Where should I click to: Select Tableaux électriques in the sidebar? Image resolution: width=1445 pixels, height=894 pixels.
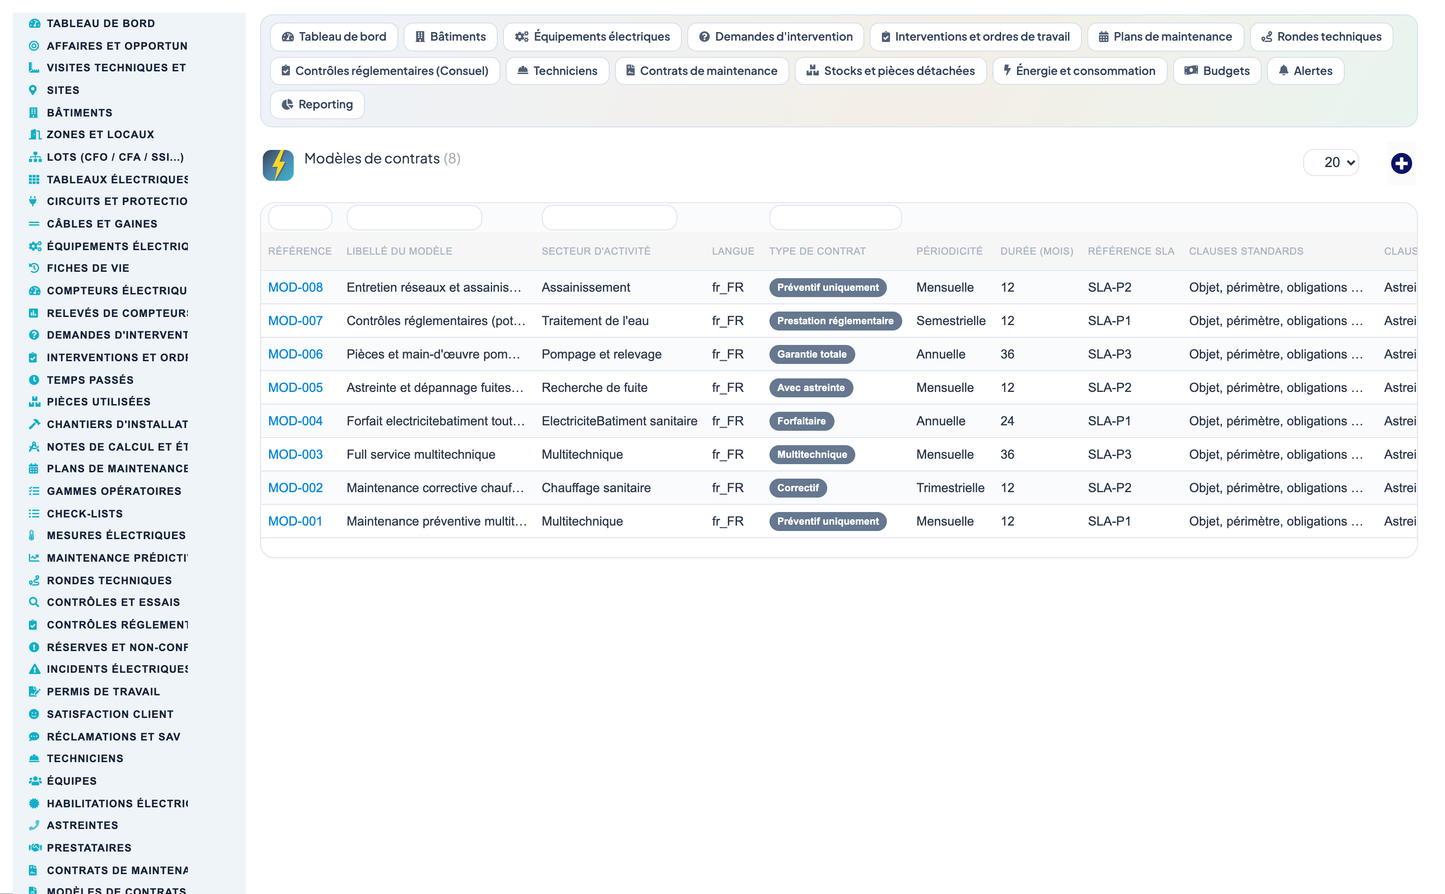[117, 179]
